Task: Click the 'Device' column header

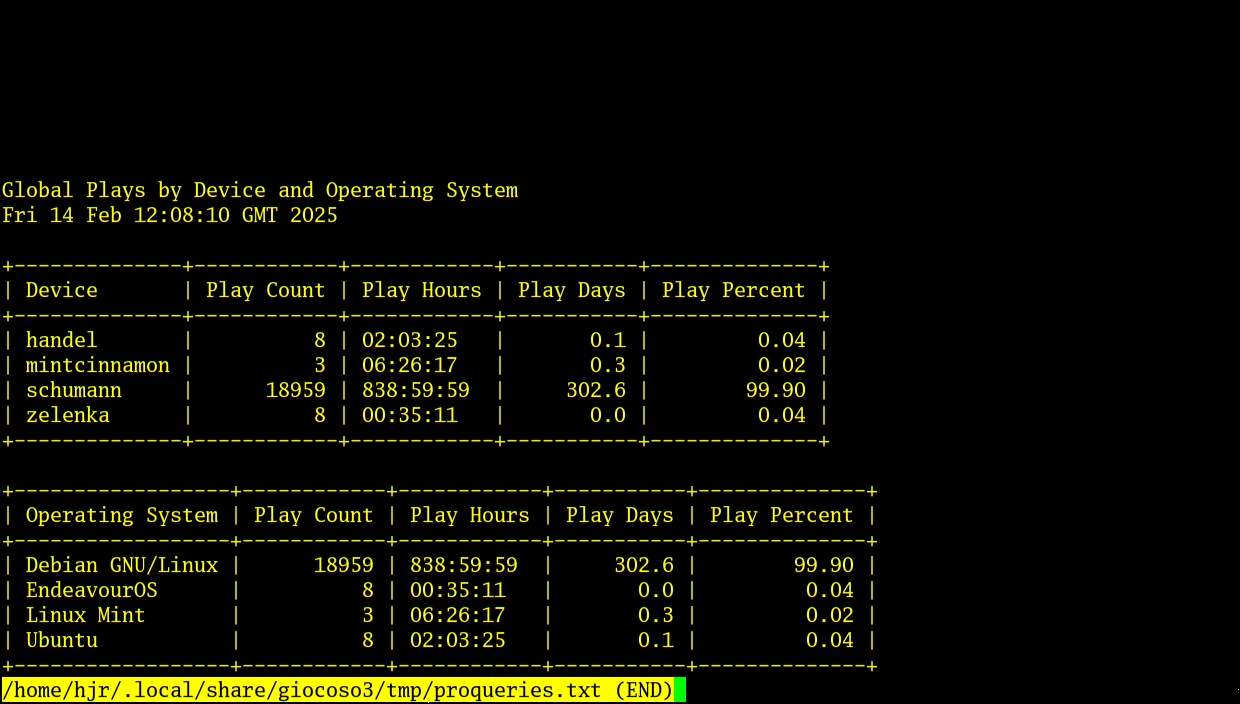Action: tap(62, 290)
